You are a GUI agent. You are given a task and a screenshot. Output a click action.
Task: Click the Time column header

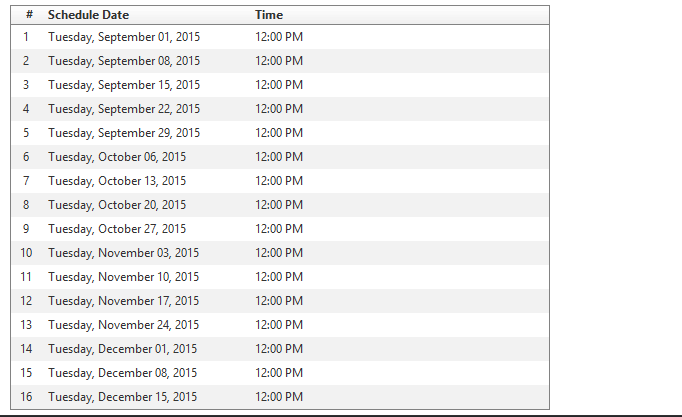click(x=269, y=15)
